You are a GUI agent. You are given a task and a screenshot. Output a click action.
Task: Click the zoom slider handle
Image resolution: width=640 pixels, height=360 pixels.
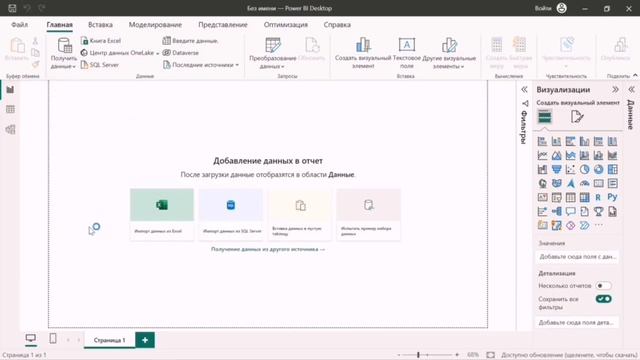click(418, 355)
